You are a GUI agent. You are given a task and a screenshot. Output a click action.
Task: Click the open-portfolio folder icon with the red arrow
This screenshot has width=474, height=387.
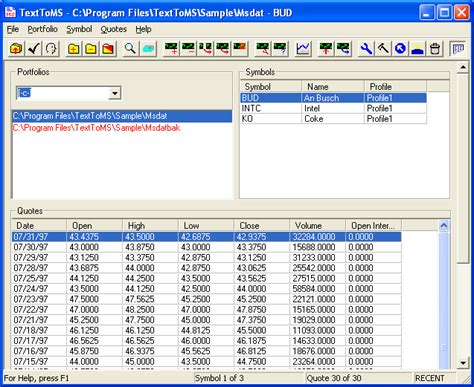(x=16, y=49)
